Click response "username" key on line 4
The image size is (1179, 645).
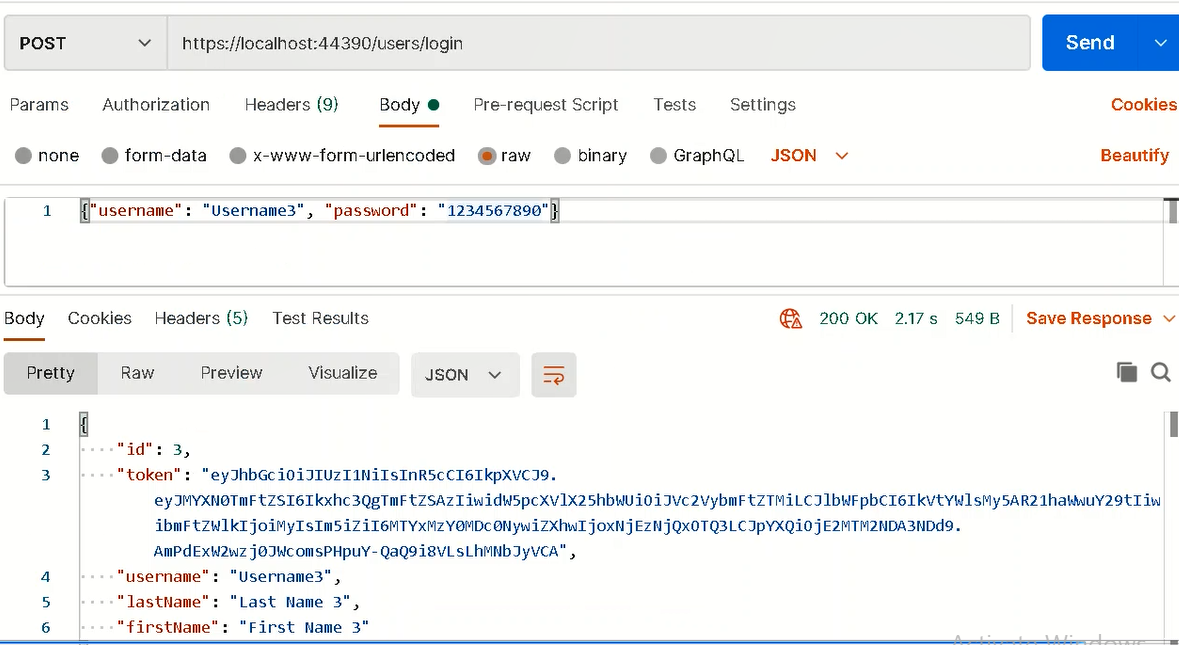[164, 577]
